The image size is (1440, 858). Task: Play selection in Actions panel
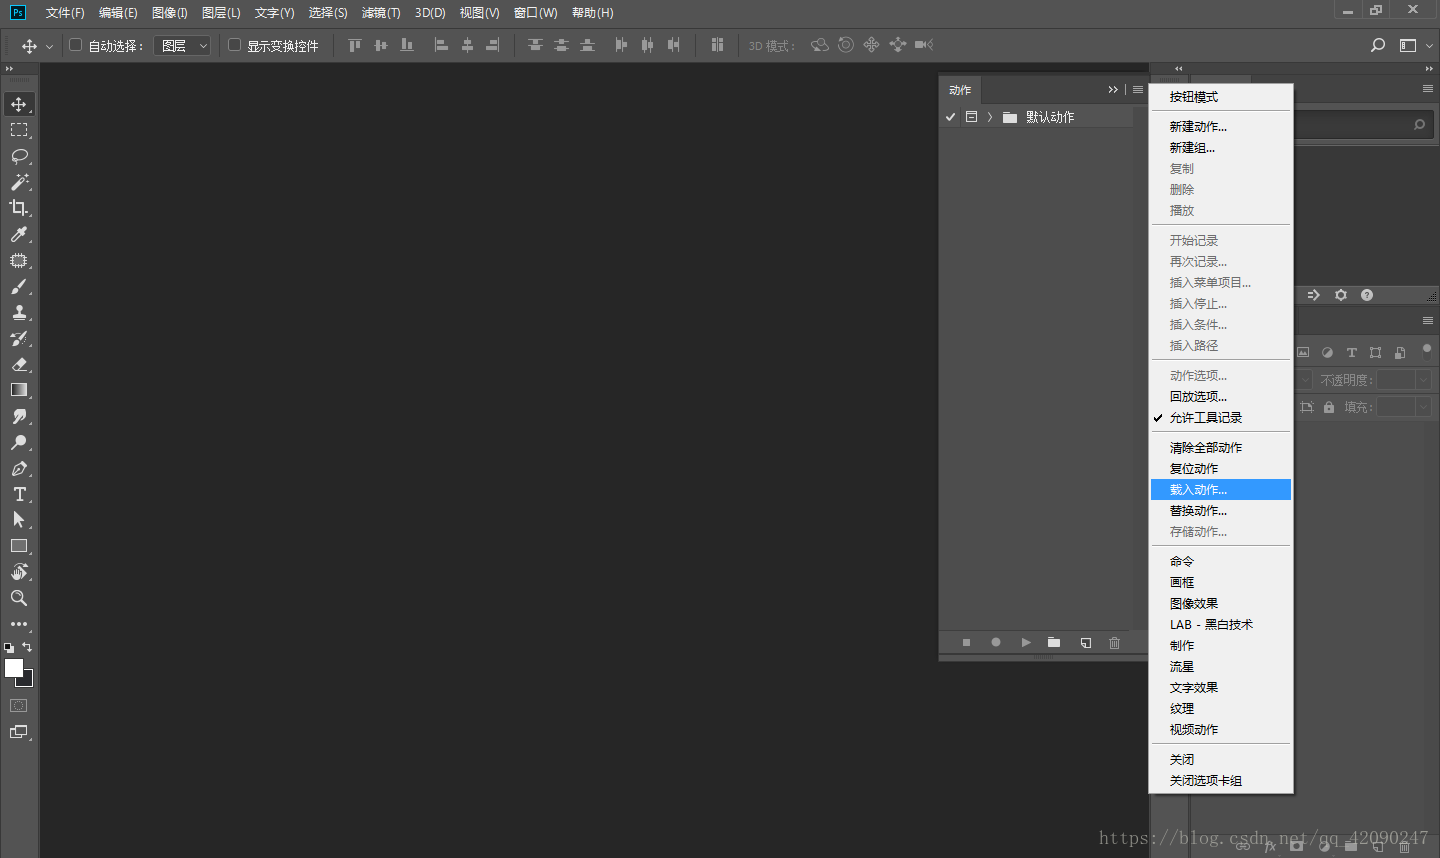1026,643
